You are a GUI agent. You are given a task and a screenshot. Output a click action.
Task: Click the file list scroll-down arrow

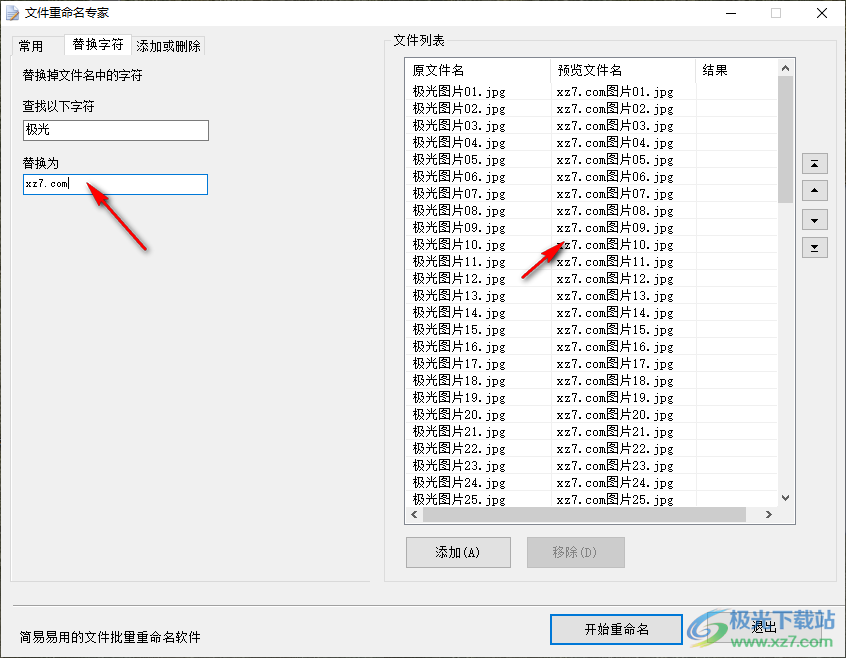click(786, 498)
